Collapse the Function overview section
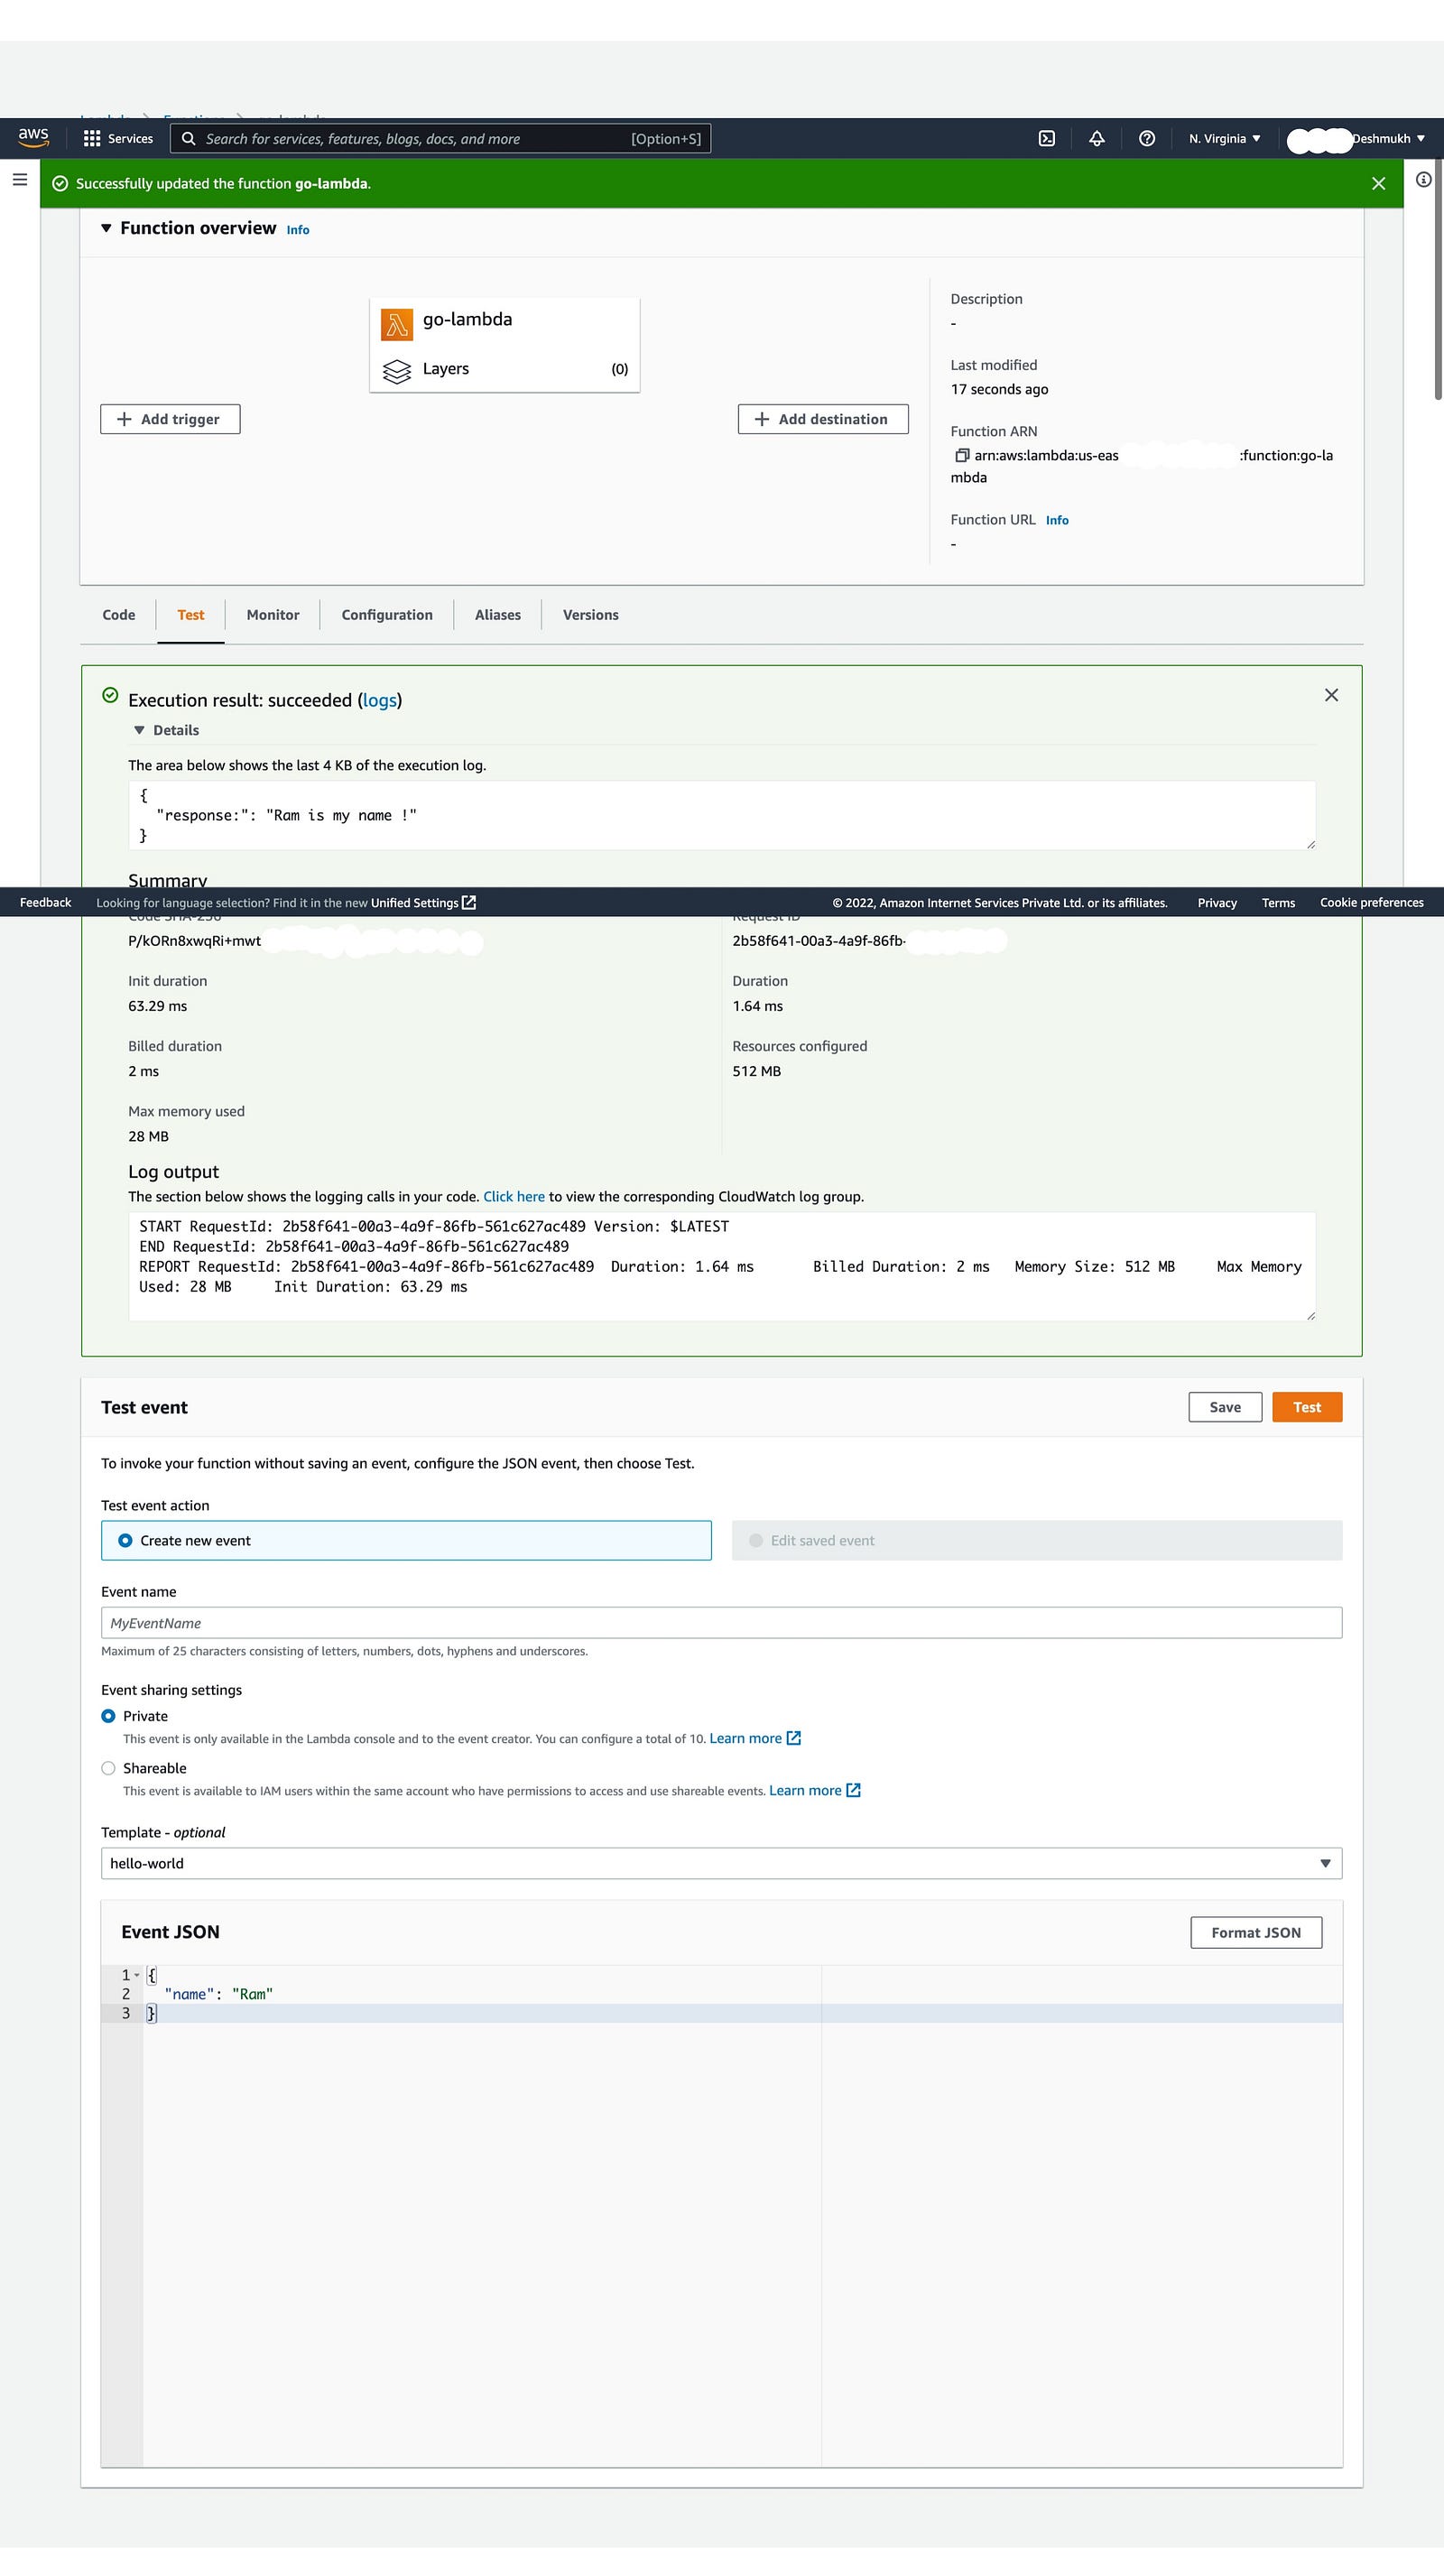Image resolution: width=1444 pixels, height=2576 pixels. click(x=106, y=229)
